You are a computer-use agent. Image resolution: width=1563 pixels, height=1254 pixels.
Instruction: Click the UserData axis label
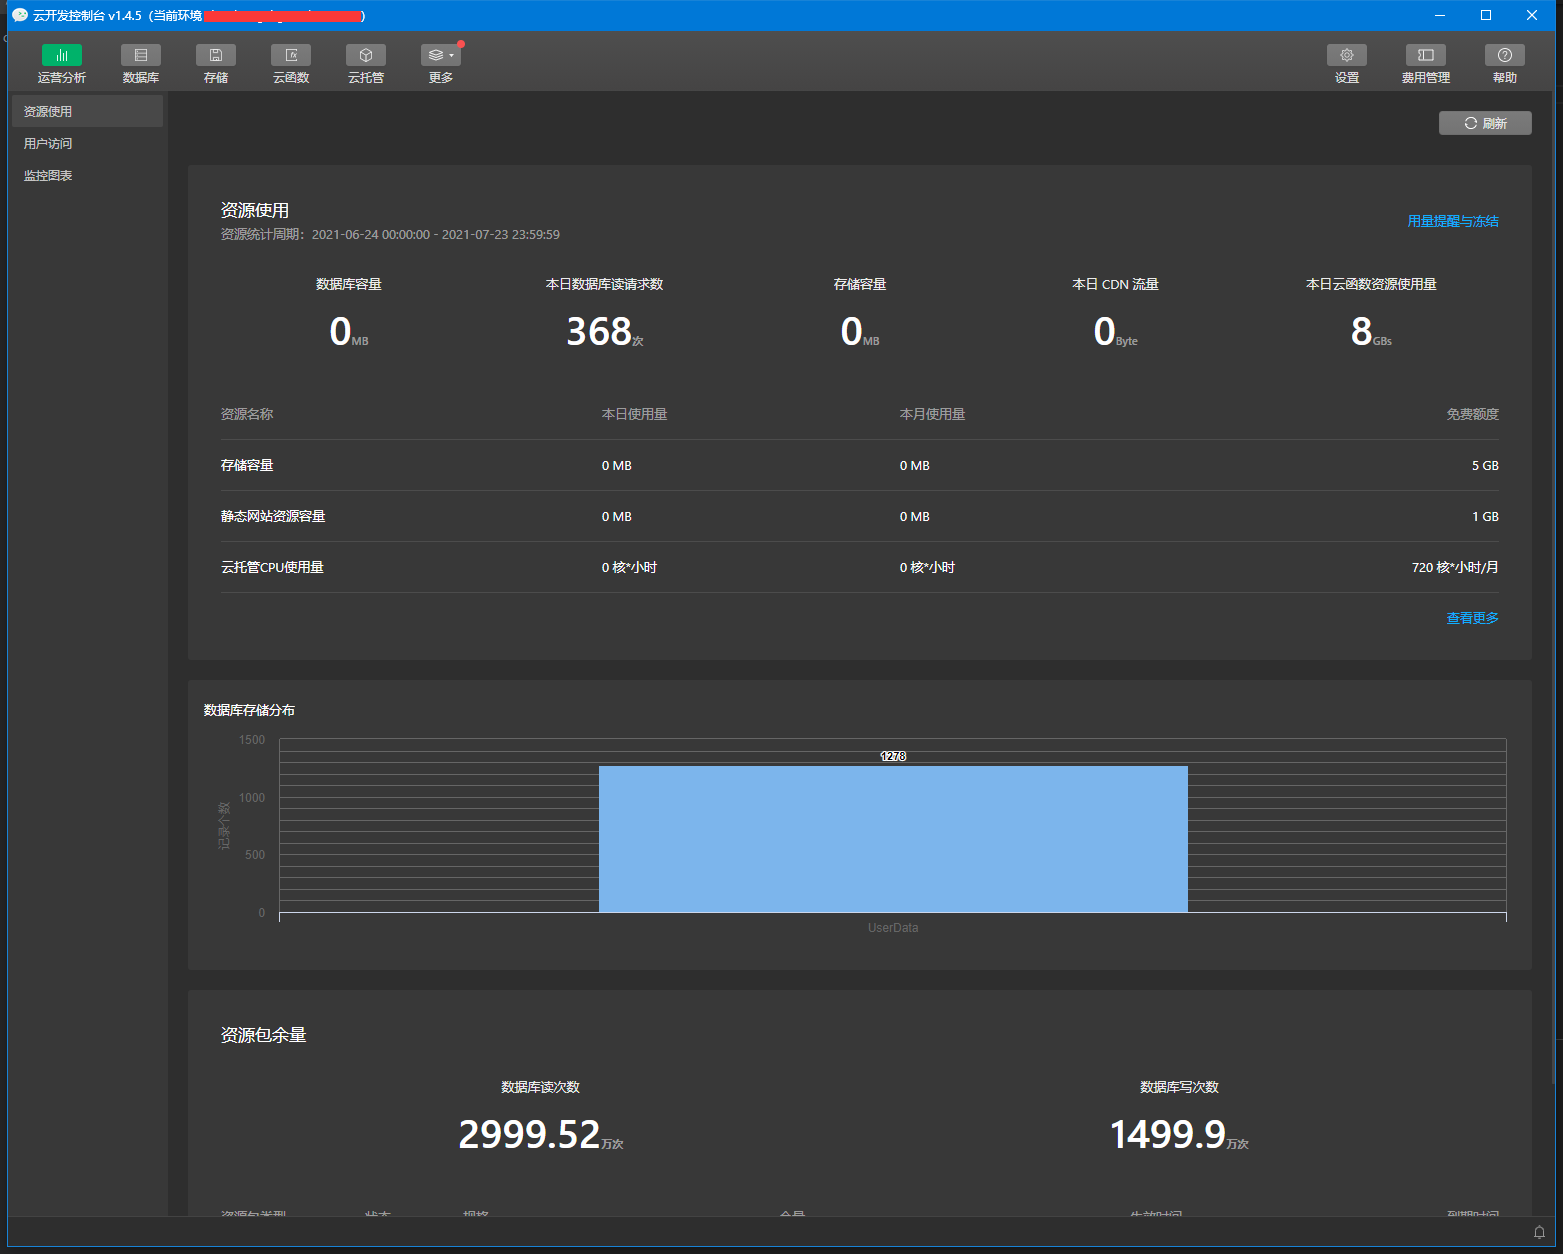[893, 928]
